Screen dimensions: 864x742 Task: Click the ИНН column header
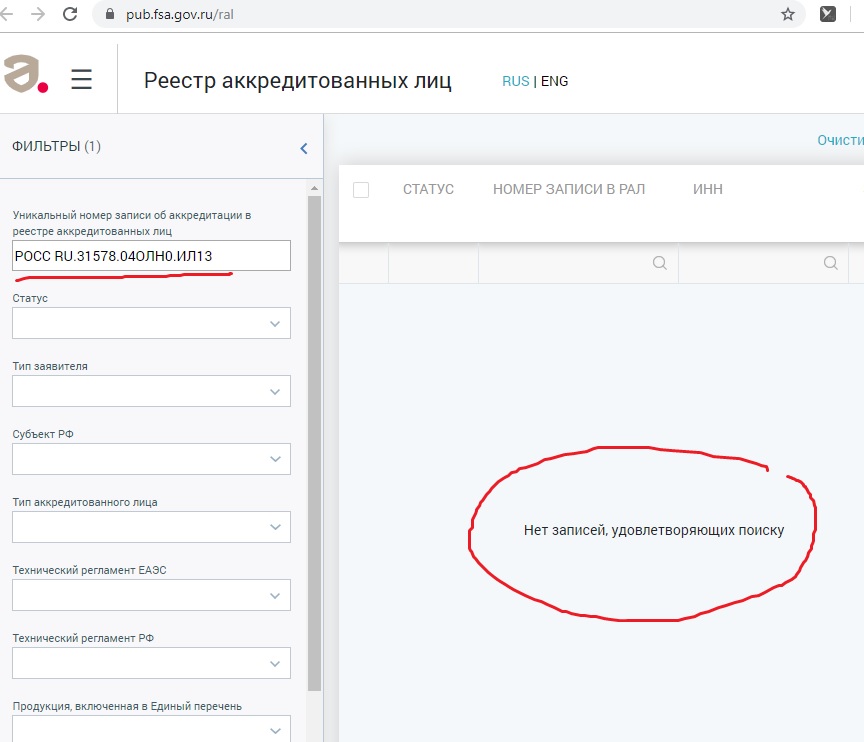click(707, 189)
